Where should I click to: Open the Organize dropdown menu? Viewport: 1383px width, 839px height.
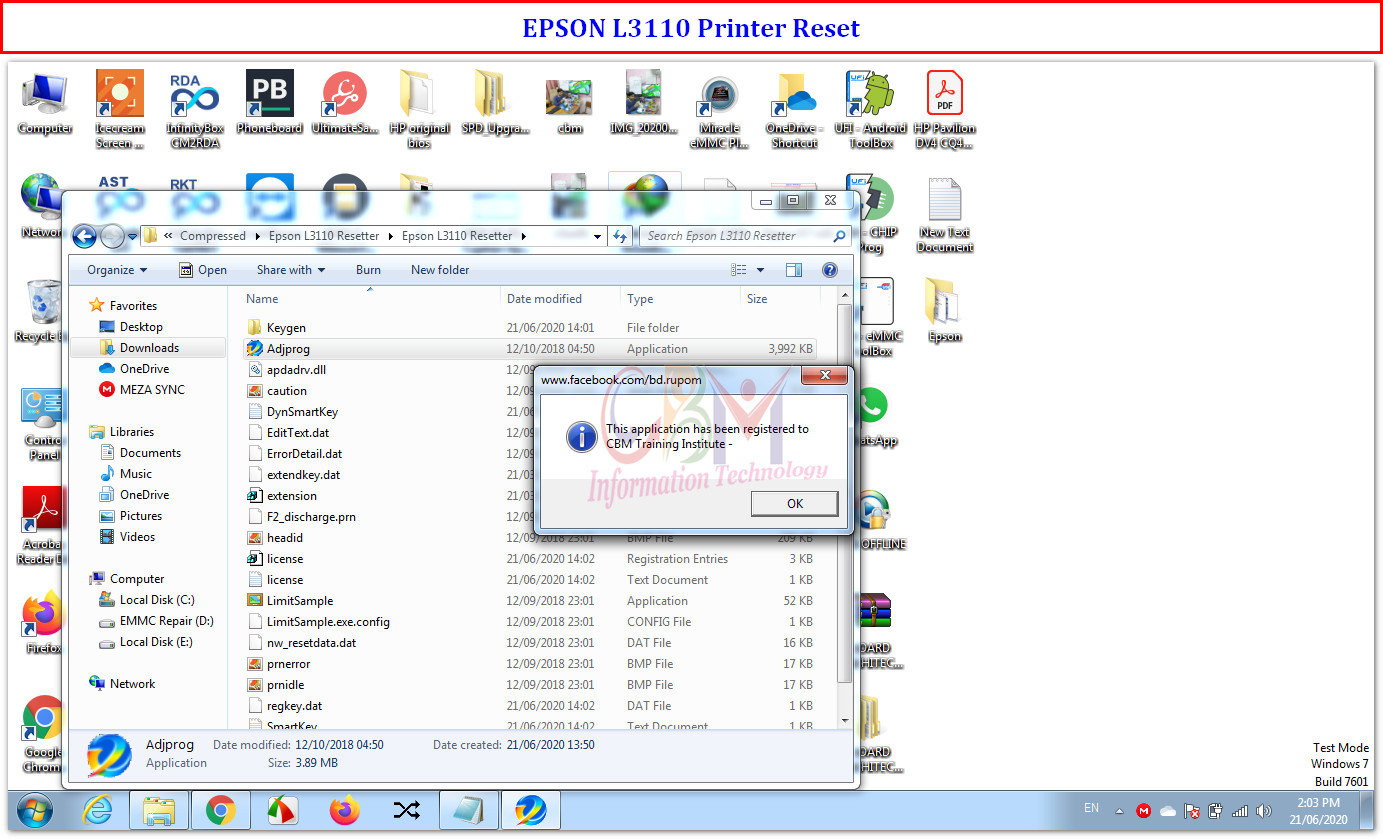tap(116, 269)
